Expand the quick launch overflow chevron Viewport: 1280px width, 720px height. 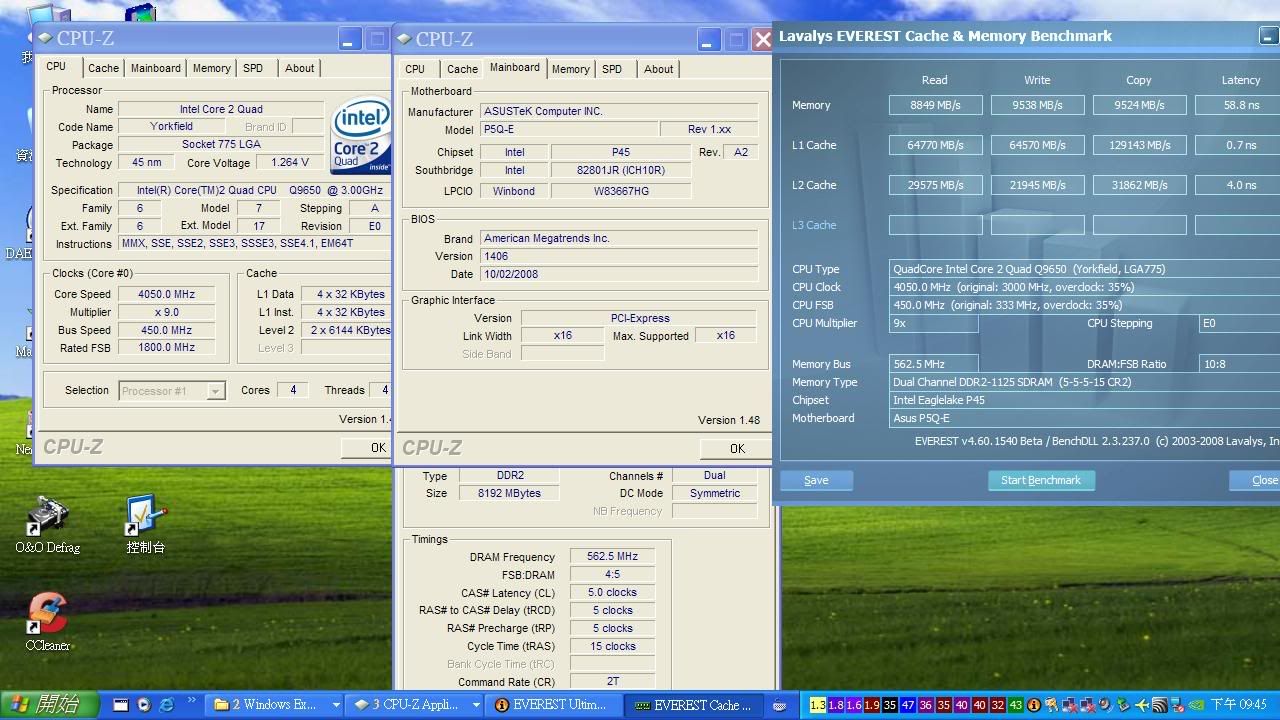pyautogui.click(x=191, y=700)
